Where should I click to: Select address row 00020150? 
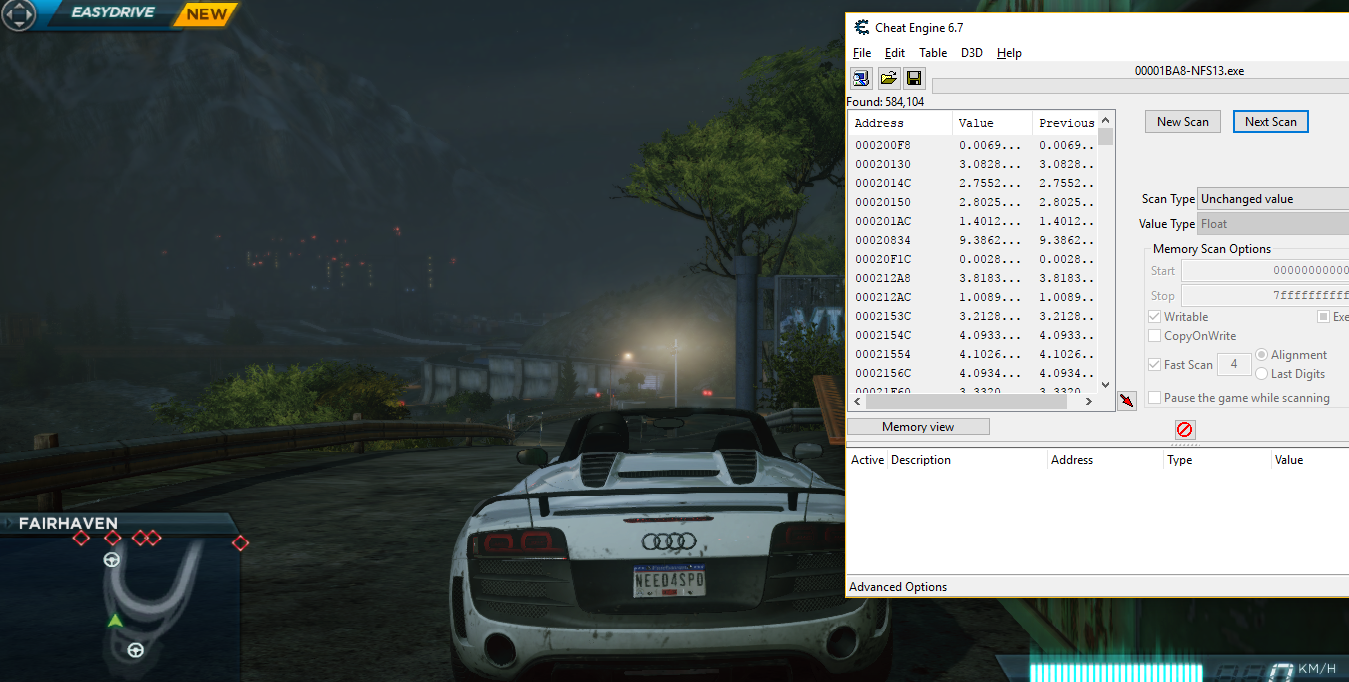(x=972, y=202)
